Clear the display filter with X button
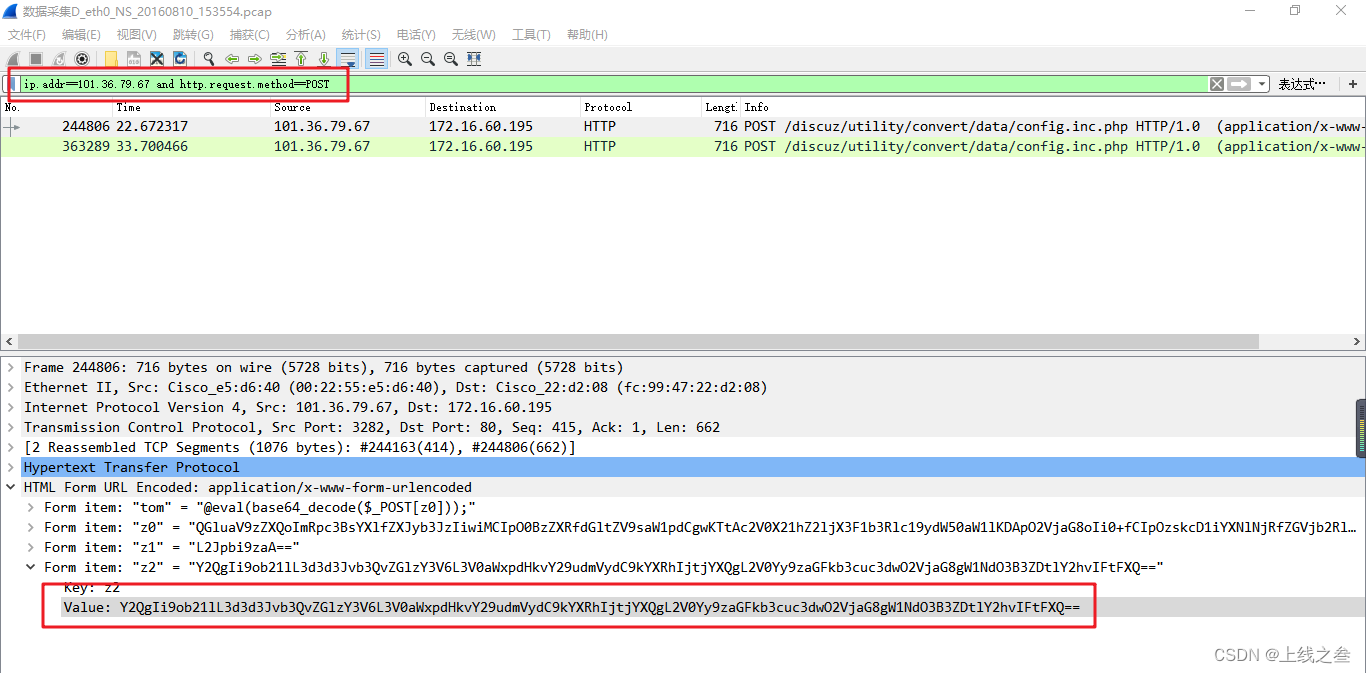 point(1217,84)
